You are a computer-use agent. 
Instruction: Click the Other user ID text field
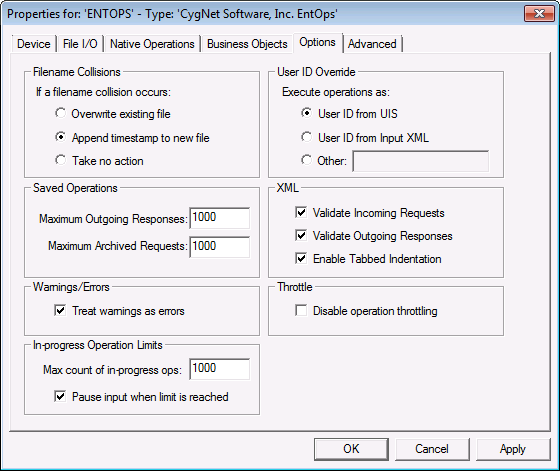421,161
